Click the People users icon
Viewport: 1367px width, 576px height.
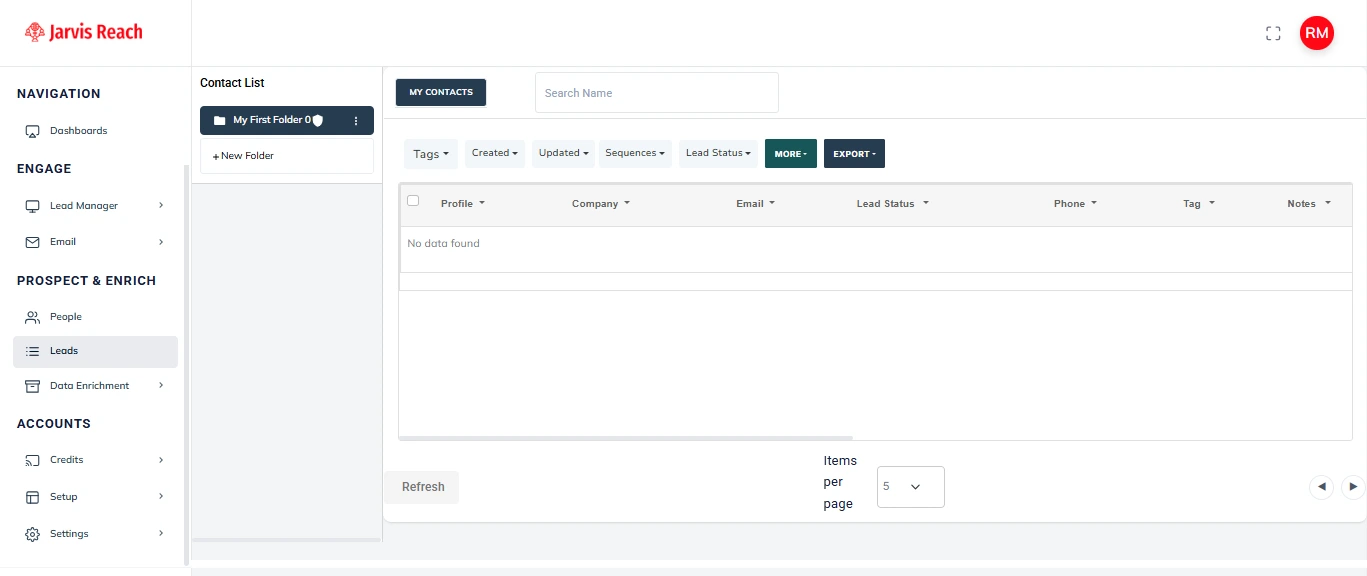click(x=32, y=317)
